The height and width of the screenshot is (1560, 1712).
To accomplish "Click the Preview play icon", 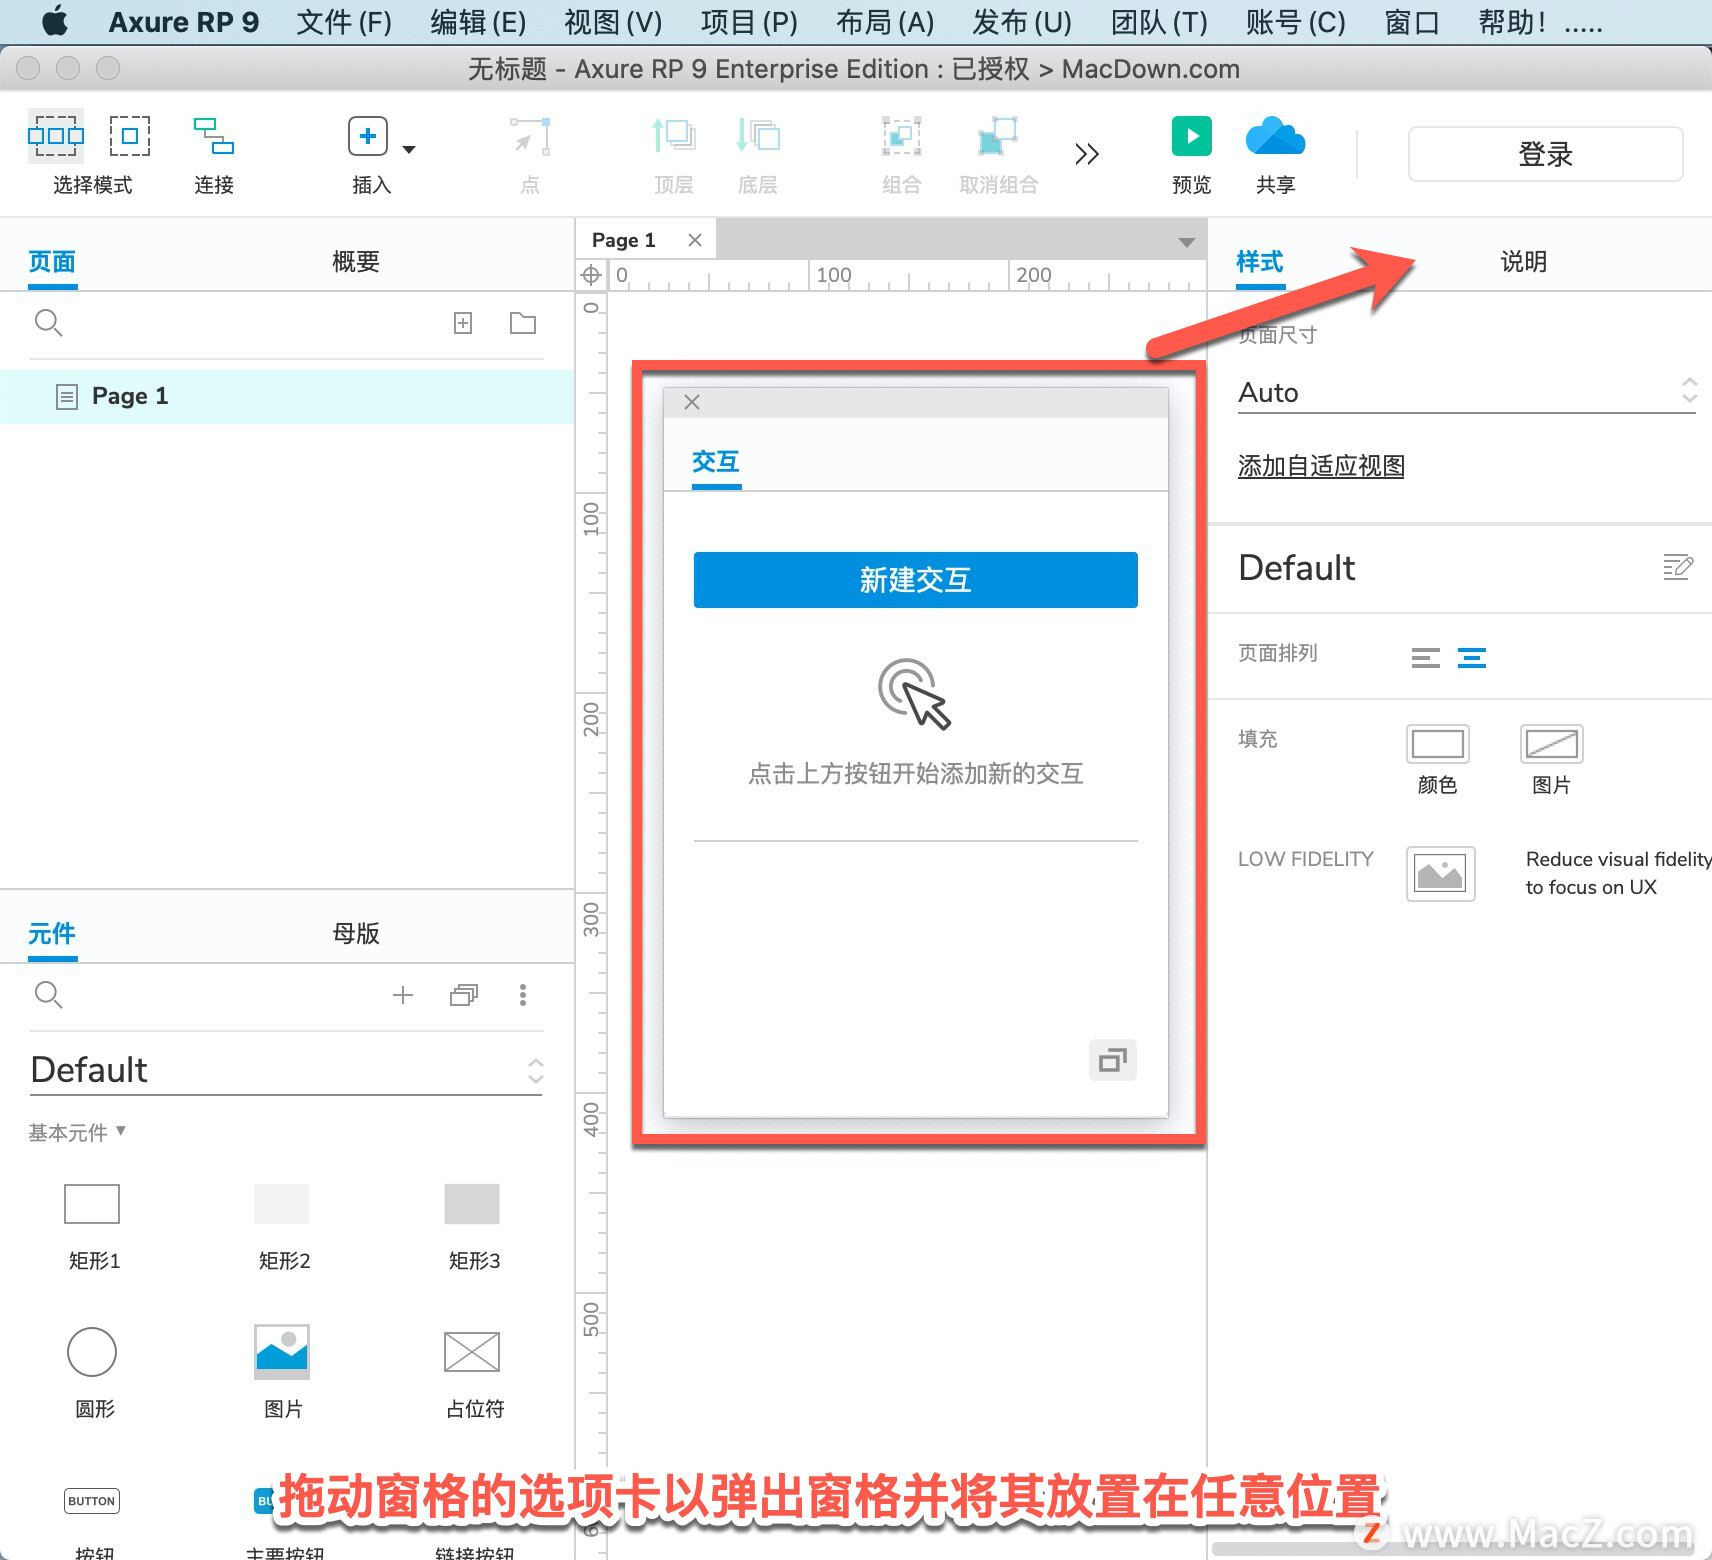I will (x=1191, y=137).
